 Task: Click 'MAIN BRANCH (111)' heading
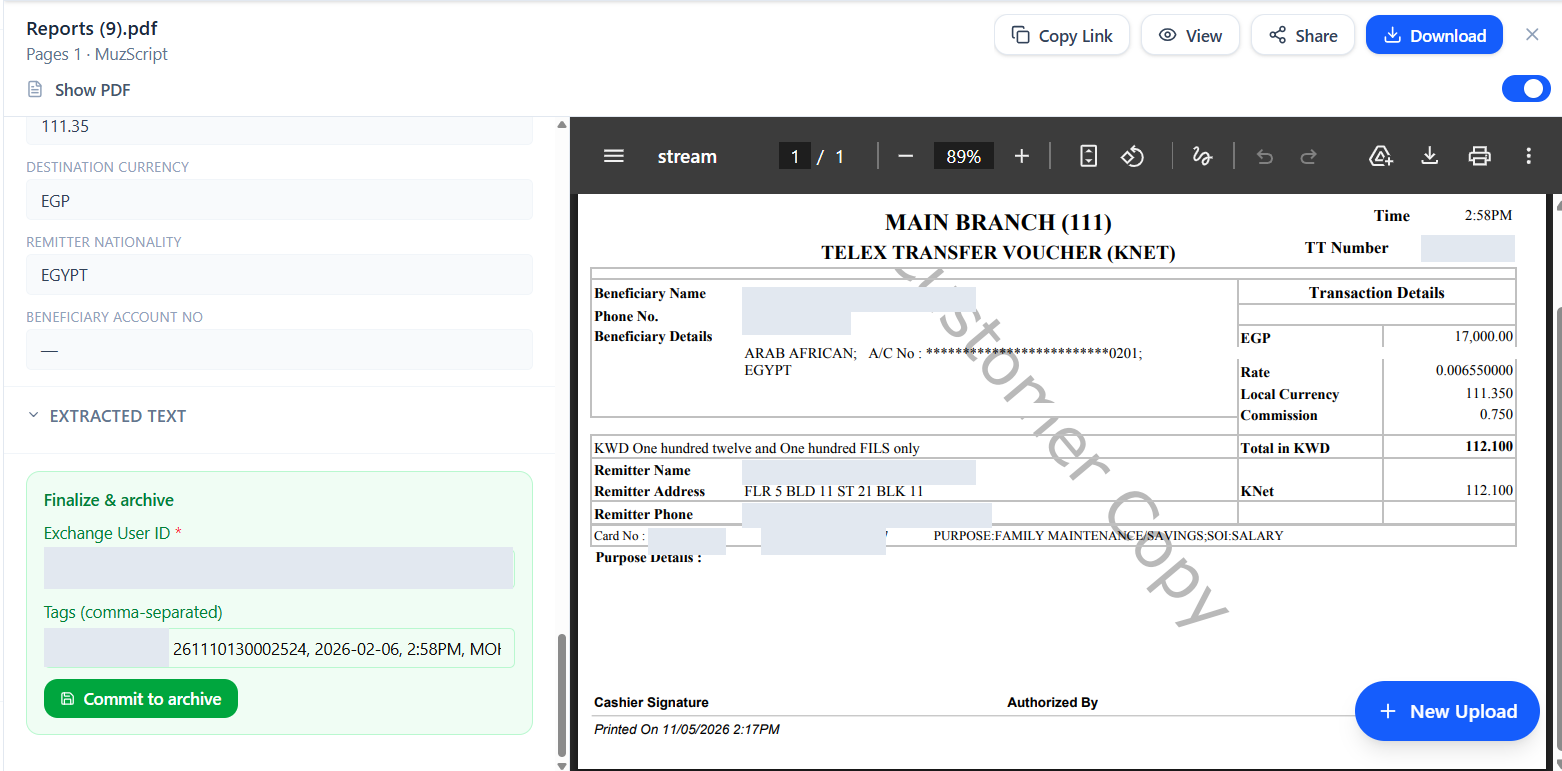click(998, 222)
